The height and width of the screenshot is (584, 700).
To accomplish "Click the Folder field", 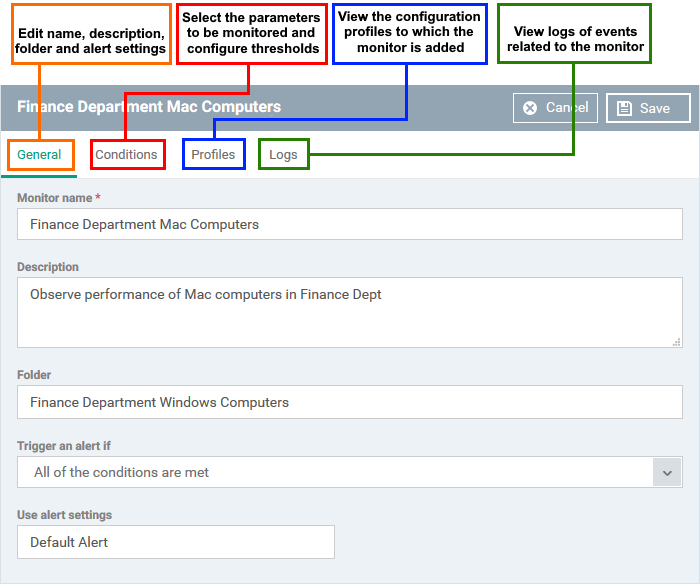I will 350,402.
